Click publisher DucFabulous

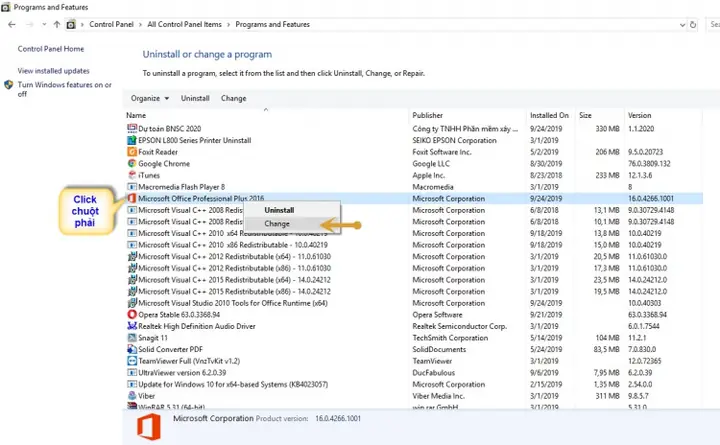coord(433,372)
